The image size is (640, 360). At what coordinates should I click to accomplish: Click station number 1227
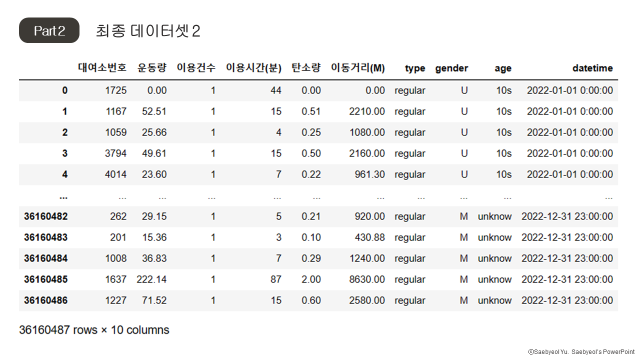point(116,300)
